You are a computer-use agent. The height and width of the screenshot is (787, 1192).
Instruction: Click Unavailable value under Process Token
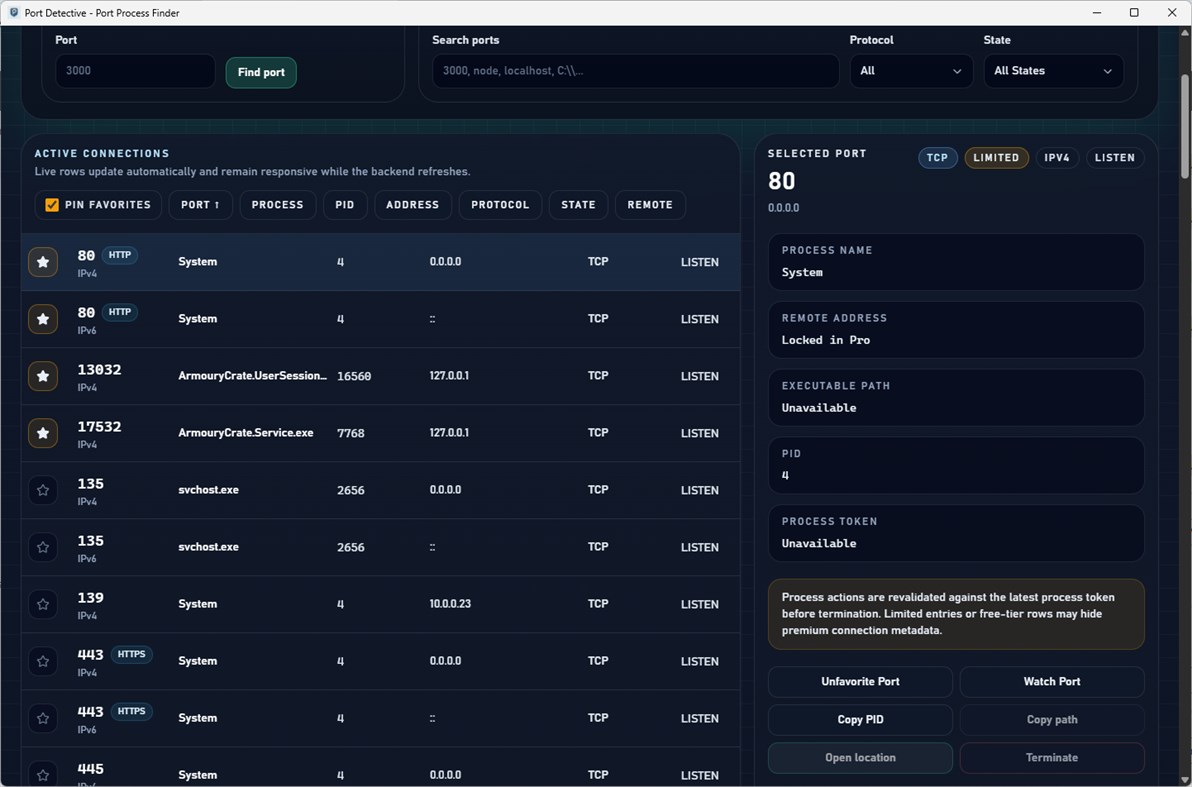tap(819, 543)
